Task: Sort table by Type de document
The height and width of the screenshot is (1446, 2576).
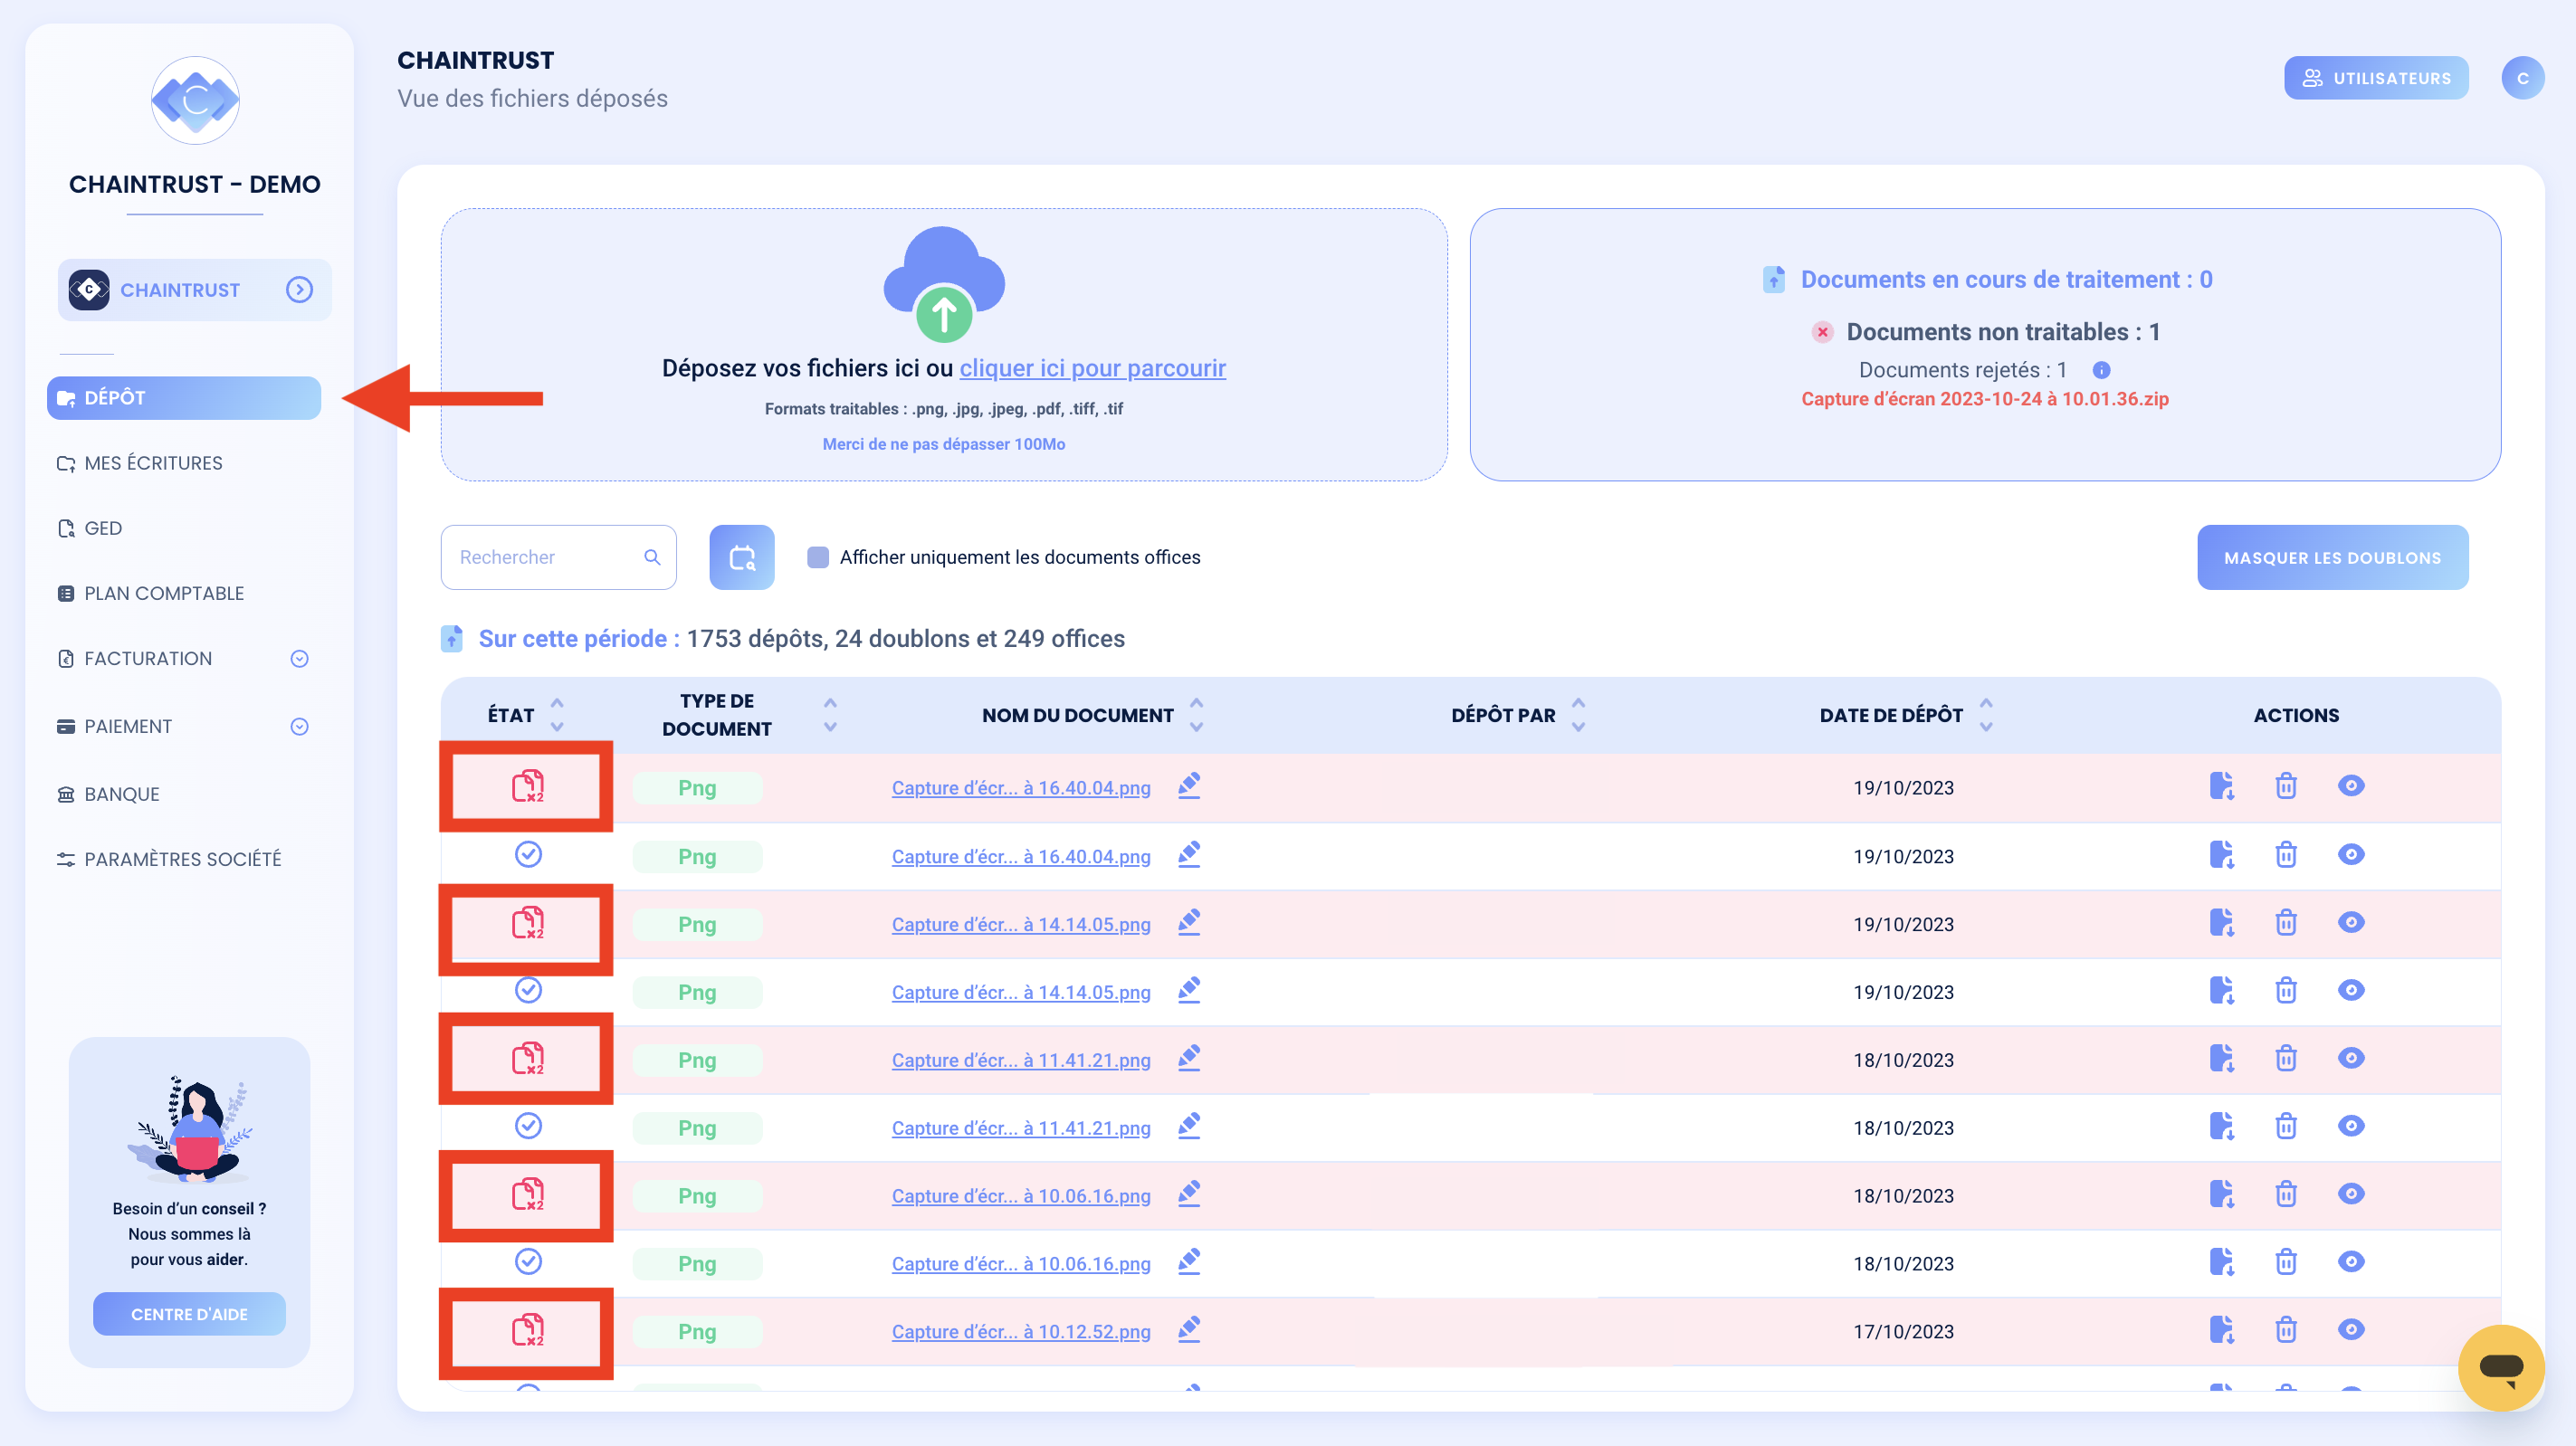Action: (830, 715)
